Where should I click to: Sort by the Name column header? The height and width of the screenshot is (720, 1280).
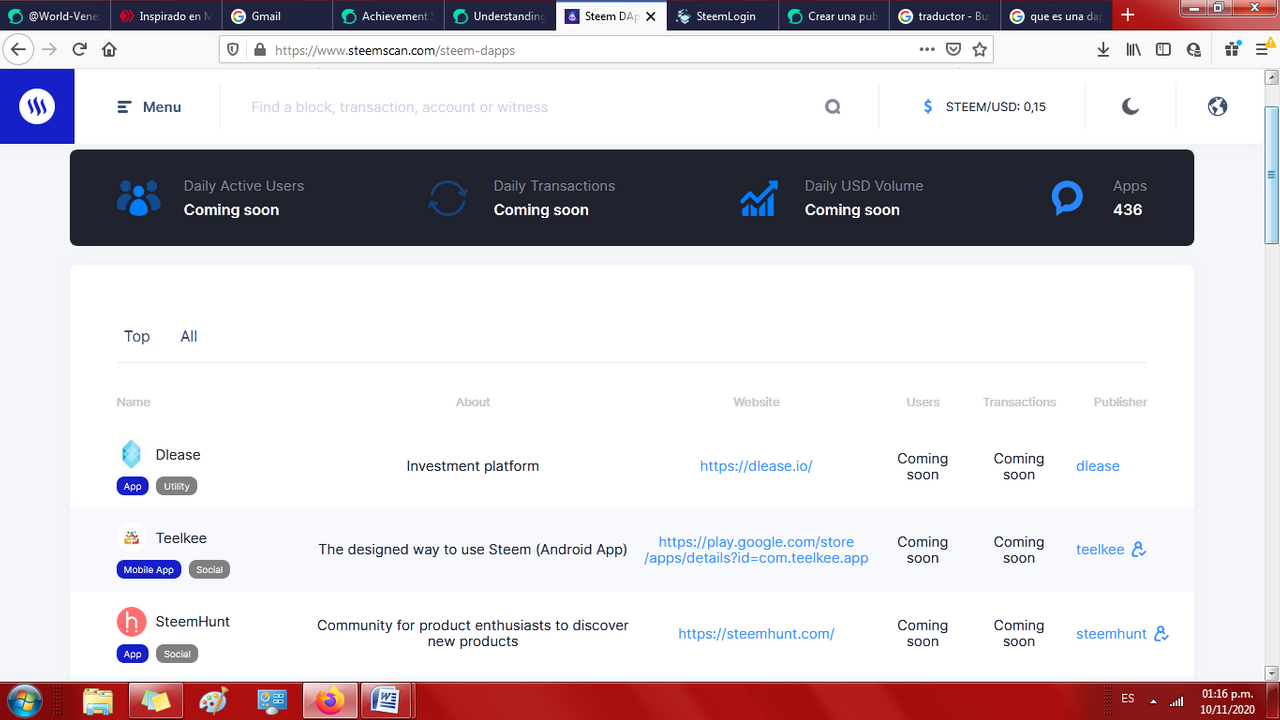tap(133, 402)
